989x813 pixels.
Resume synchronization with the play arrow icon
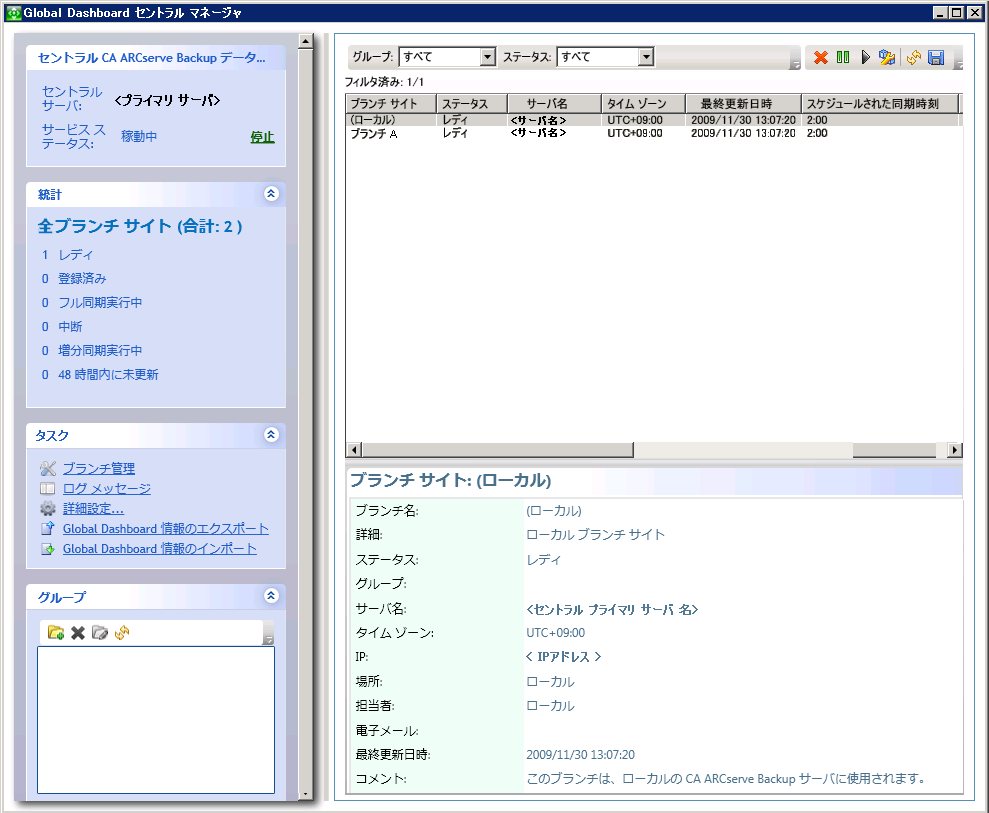coord(867,57)
